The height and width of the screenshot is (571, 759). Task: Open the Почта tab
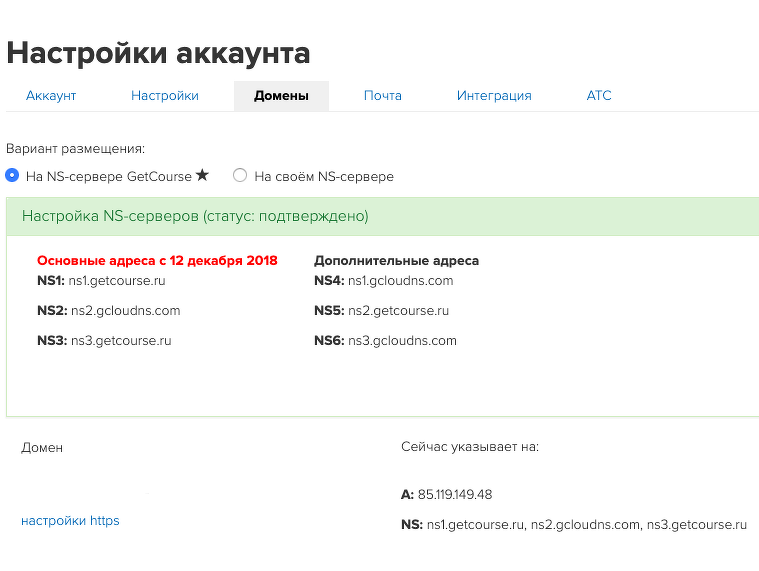pyautogui.click(x=382, y=96)
